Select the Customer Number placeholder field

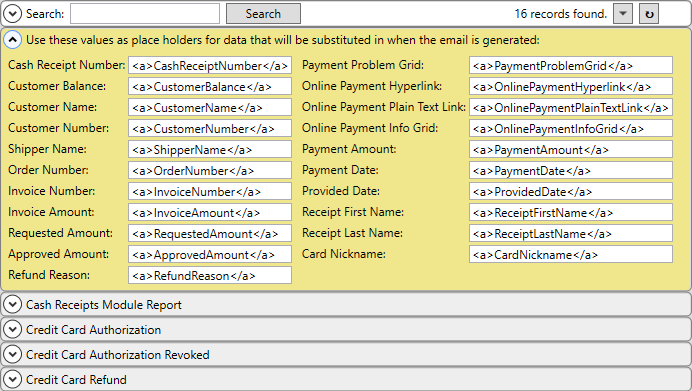[x=210, y=128]
